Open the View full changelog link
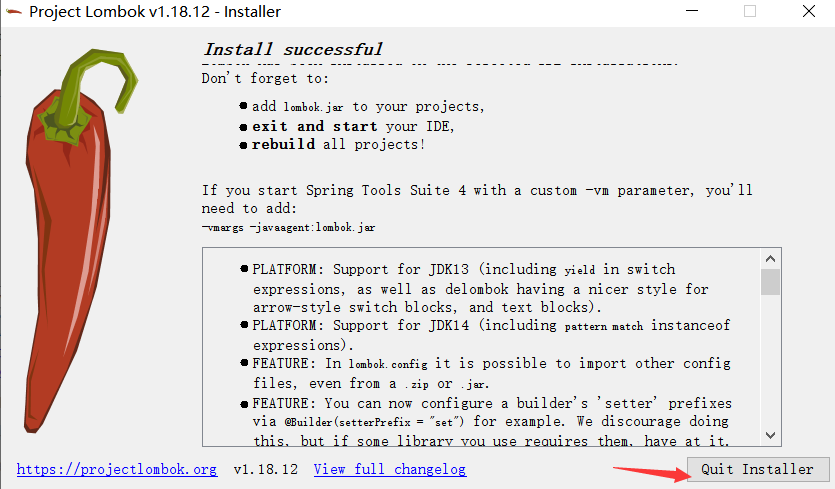 (390, 469)
